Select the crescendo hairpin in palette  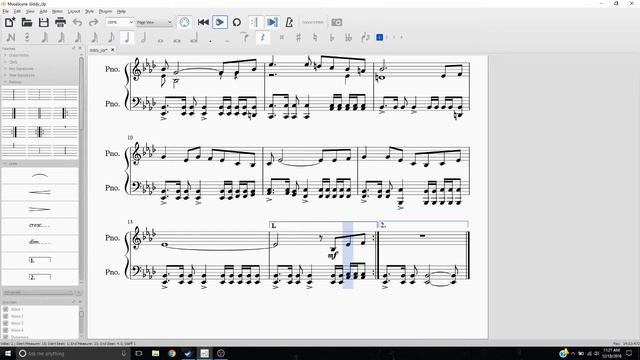pyautogui.click(x=40, y=192)
